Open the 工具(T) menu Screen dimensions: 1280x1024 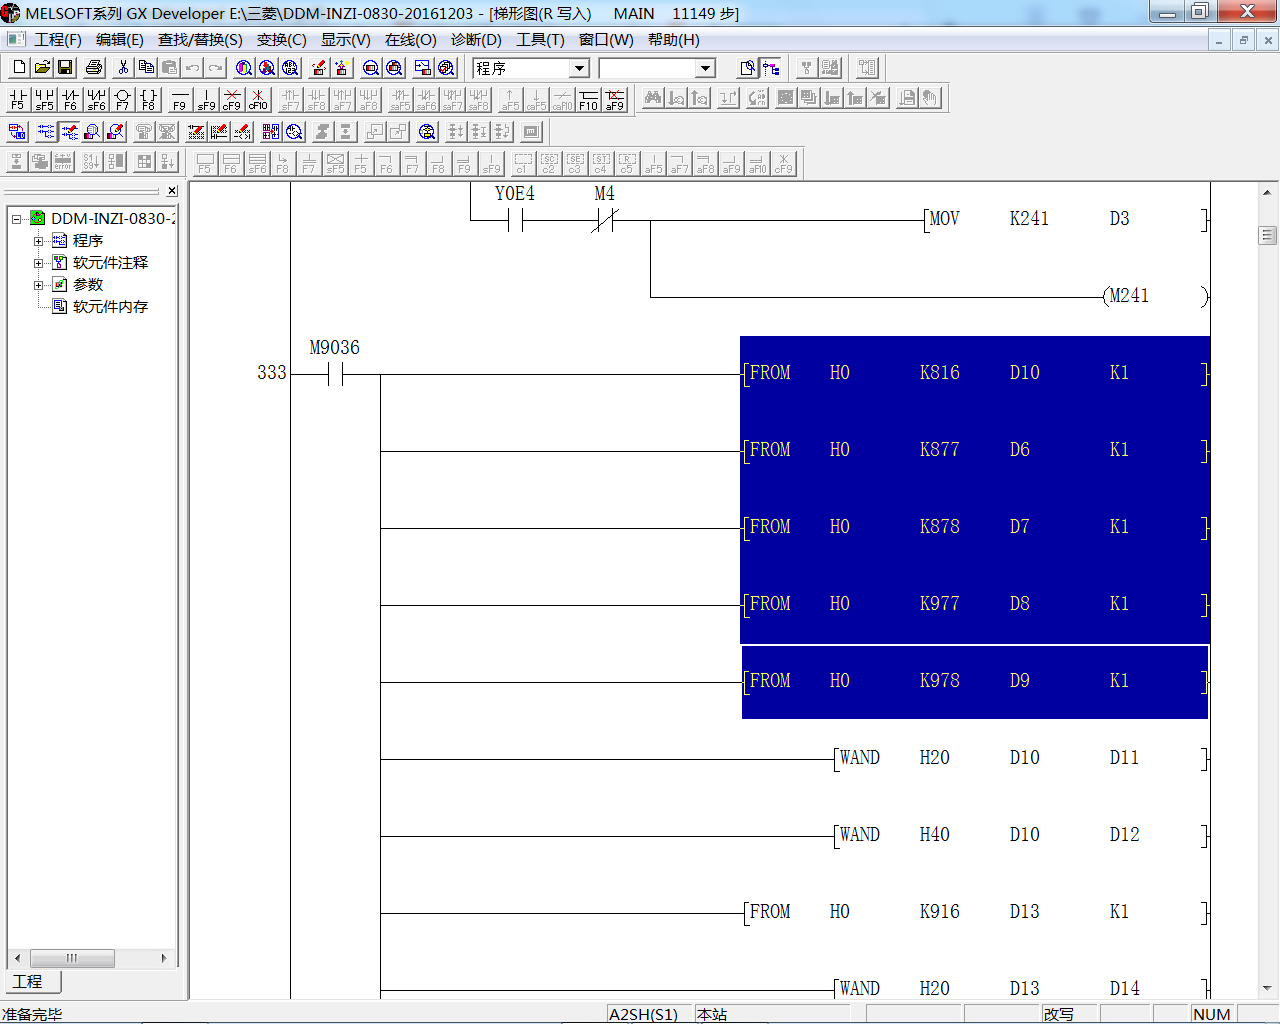[x=540, y=40]
